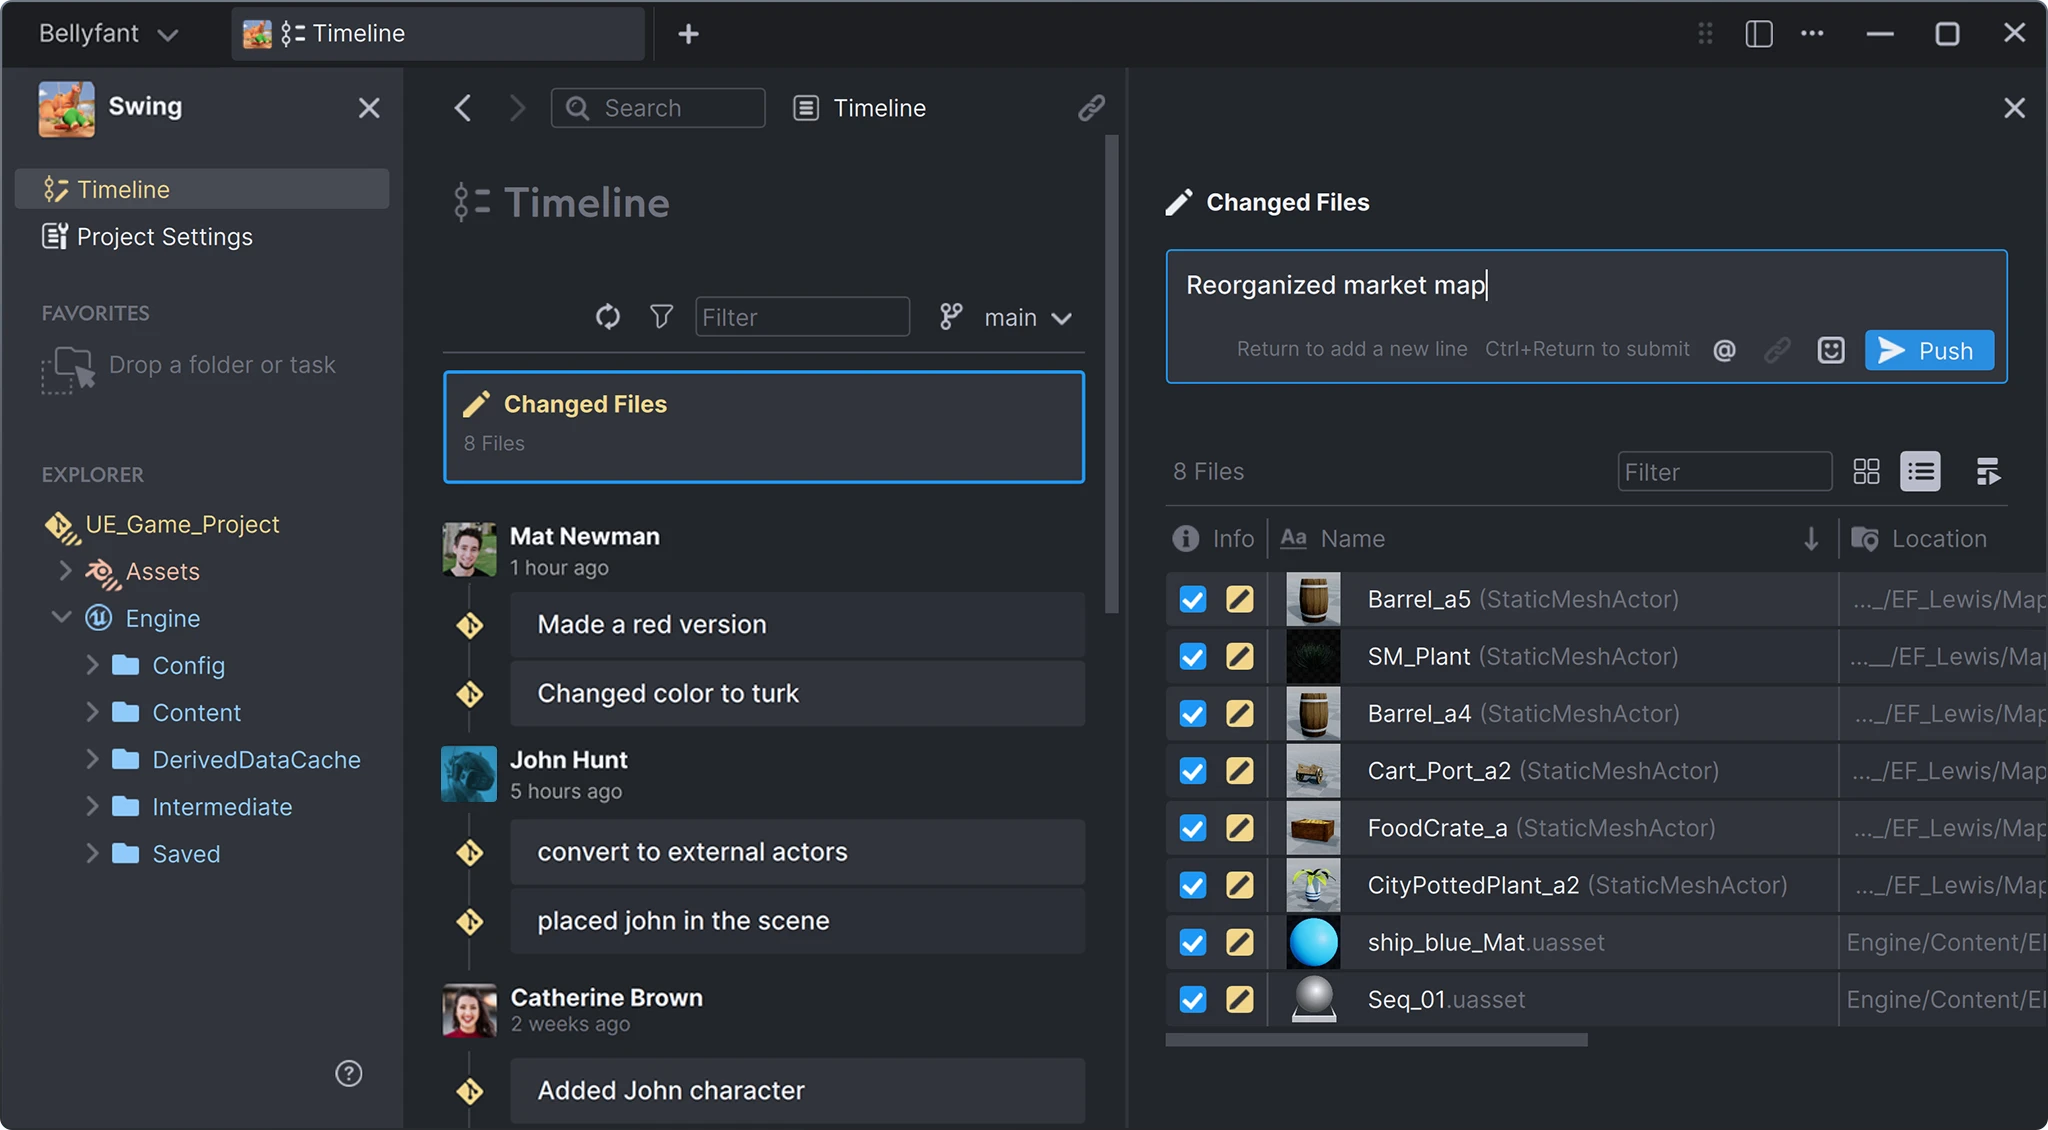Open a new tab with the plus button
Image resolution: width=2048 pixels, height=1130 pixels.
pos(688,33)
